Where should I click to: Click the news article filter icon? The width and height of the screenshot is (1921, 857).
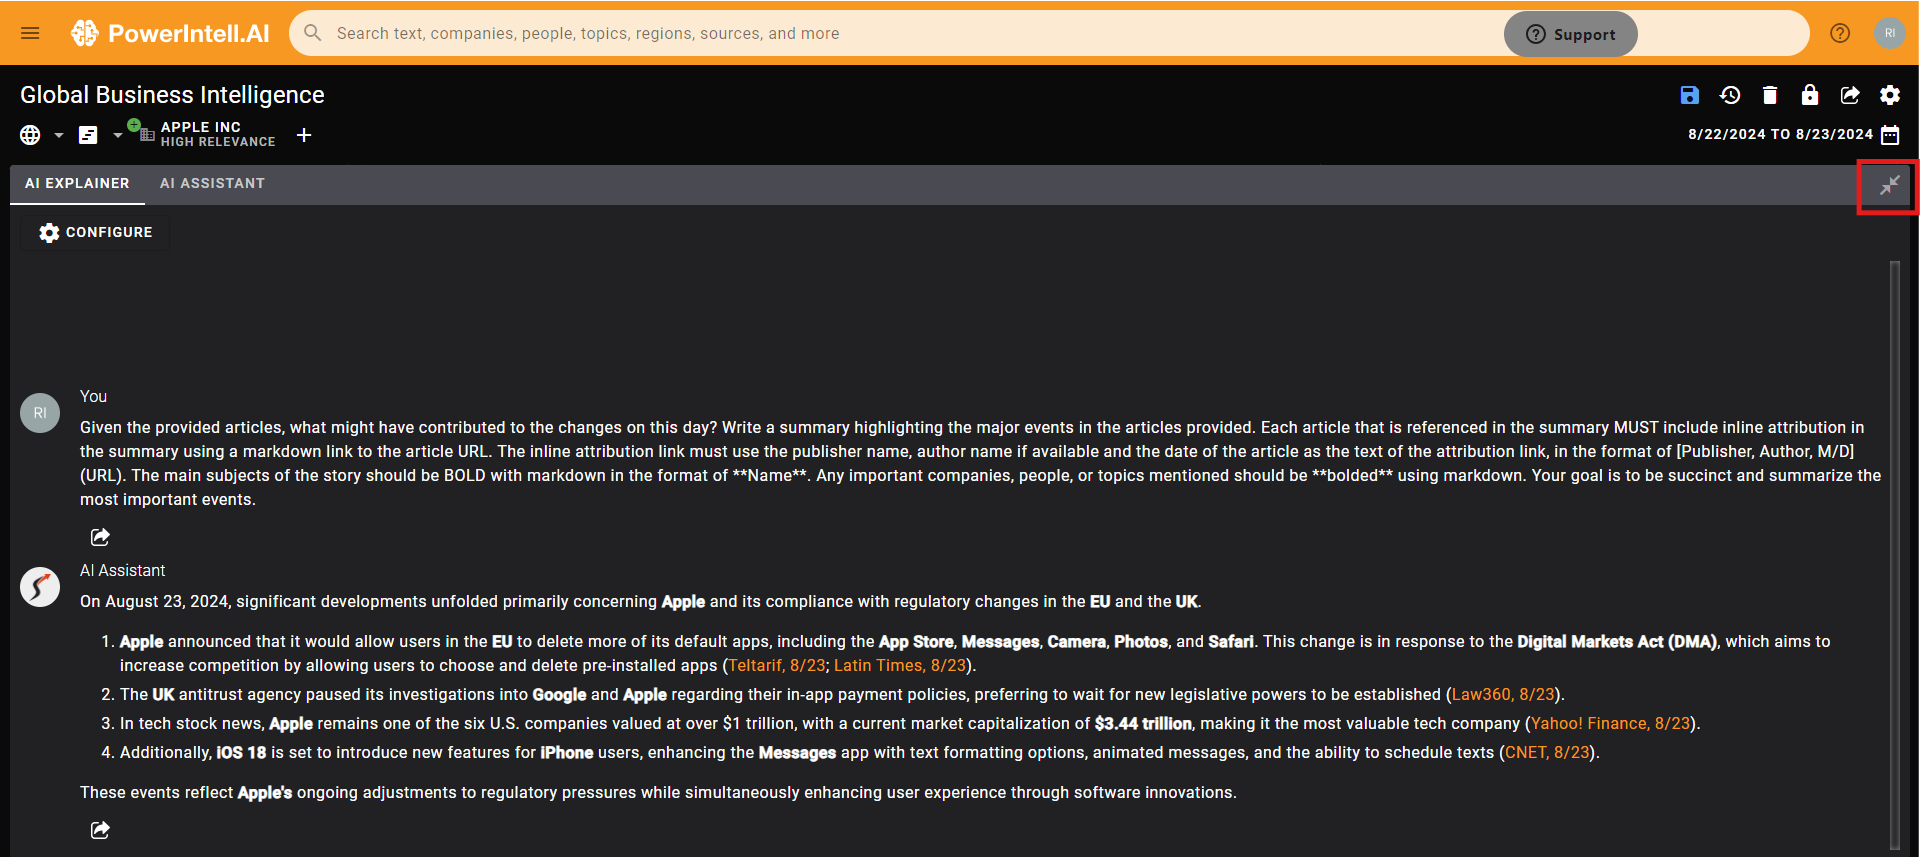88,135
